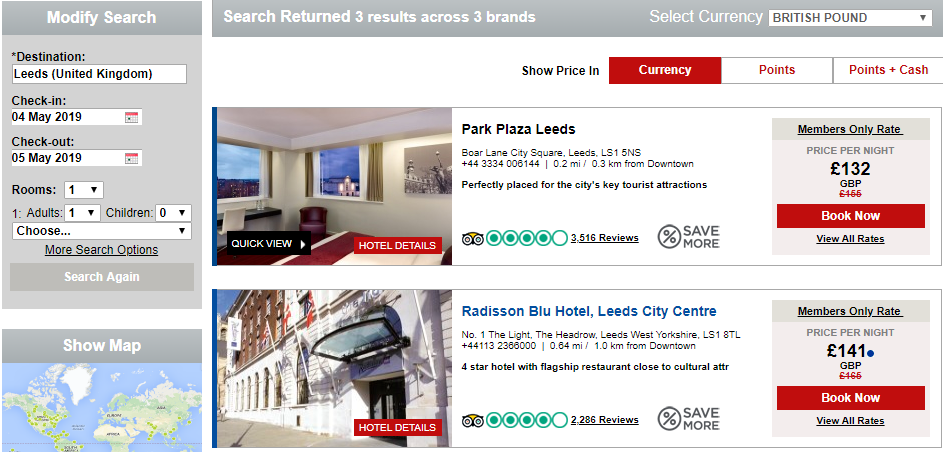
Task: Click Quick View arrow on Park Plaza image
Action: point(303,244)
